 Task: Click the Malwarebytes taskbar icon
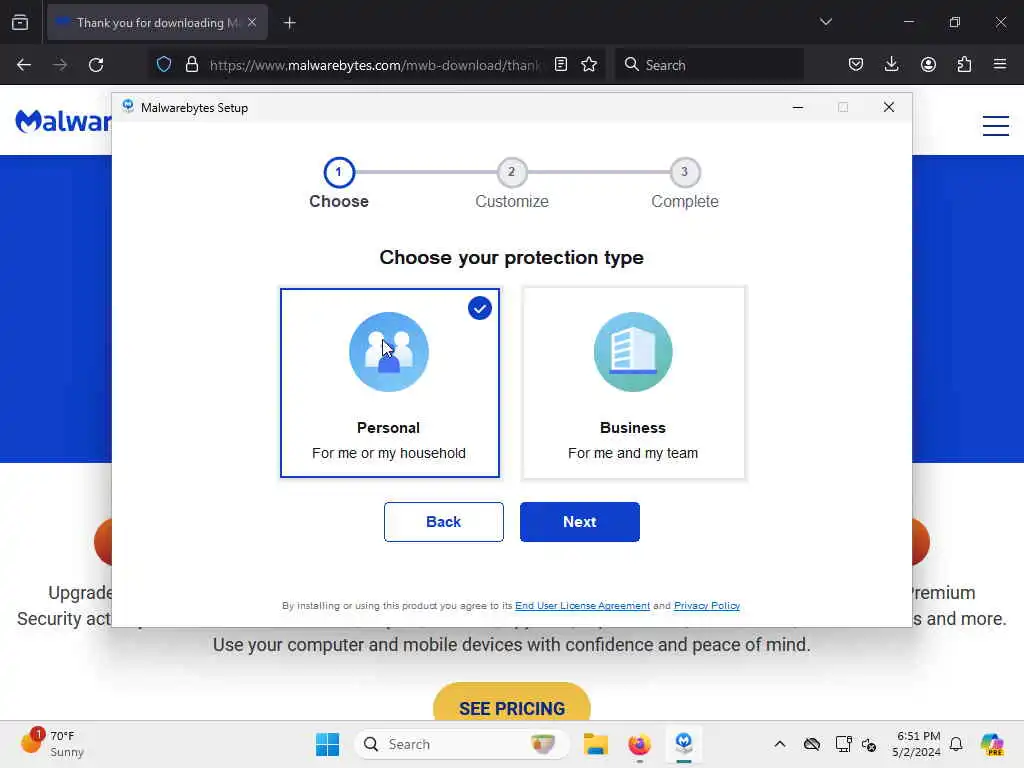point(684,744)
